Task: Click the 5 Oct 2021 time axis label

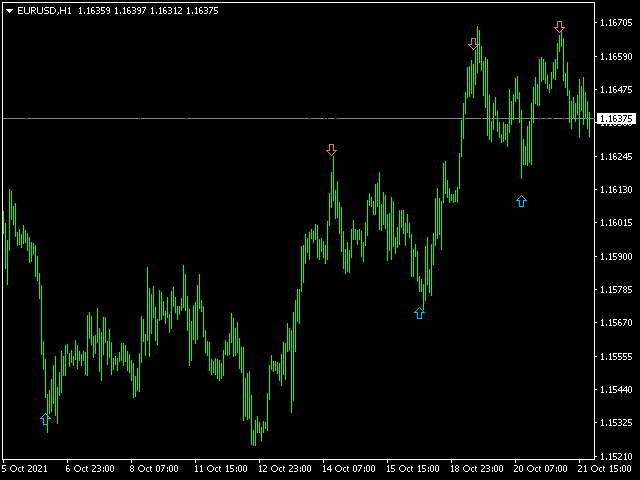Action: click(26, 468)
